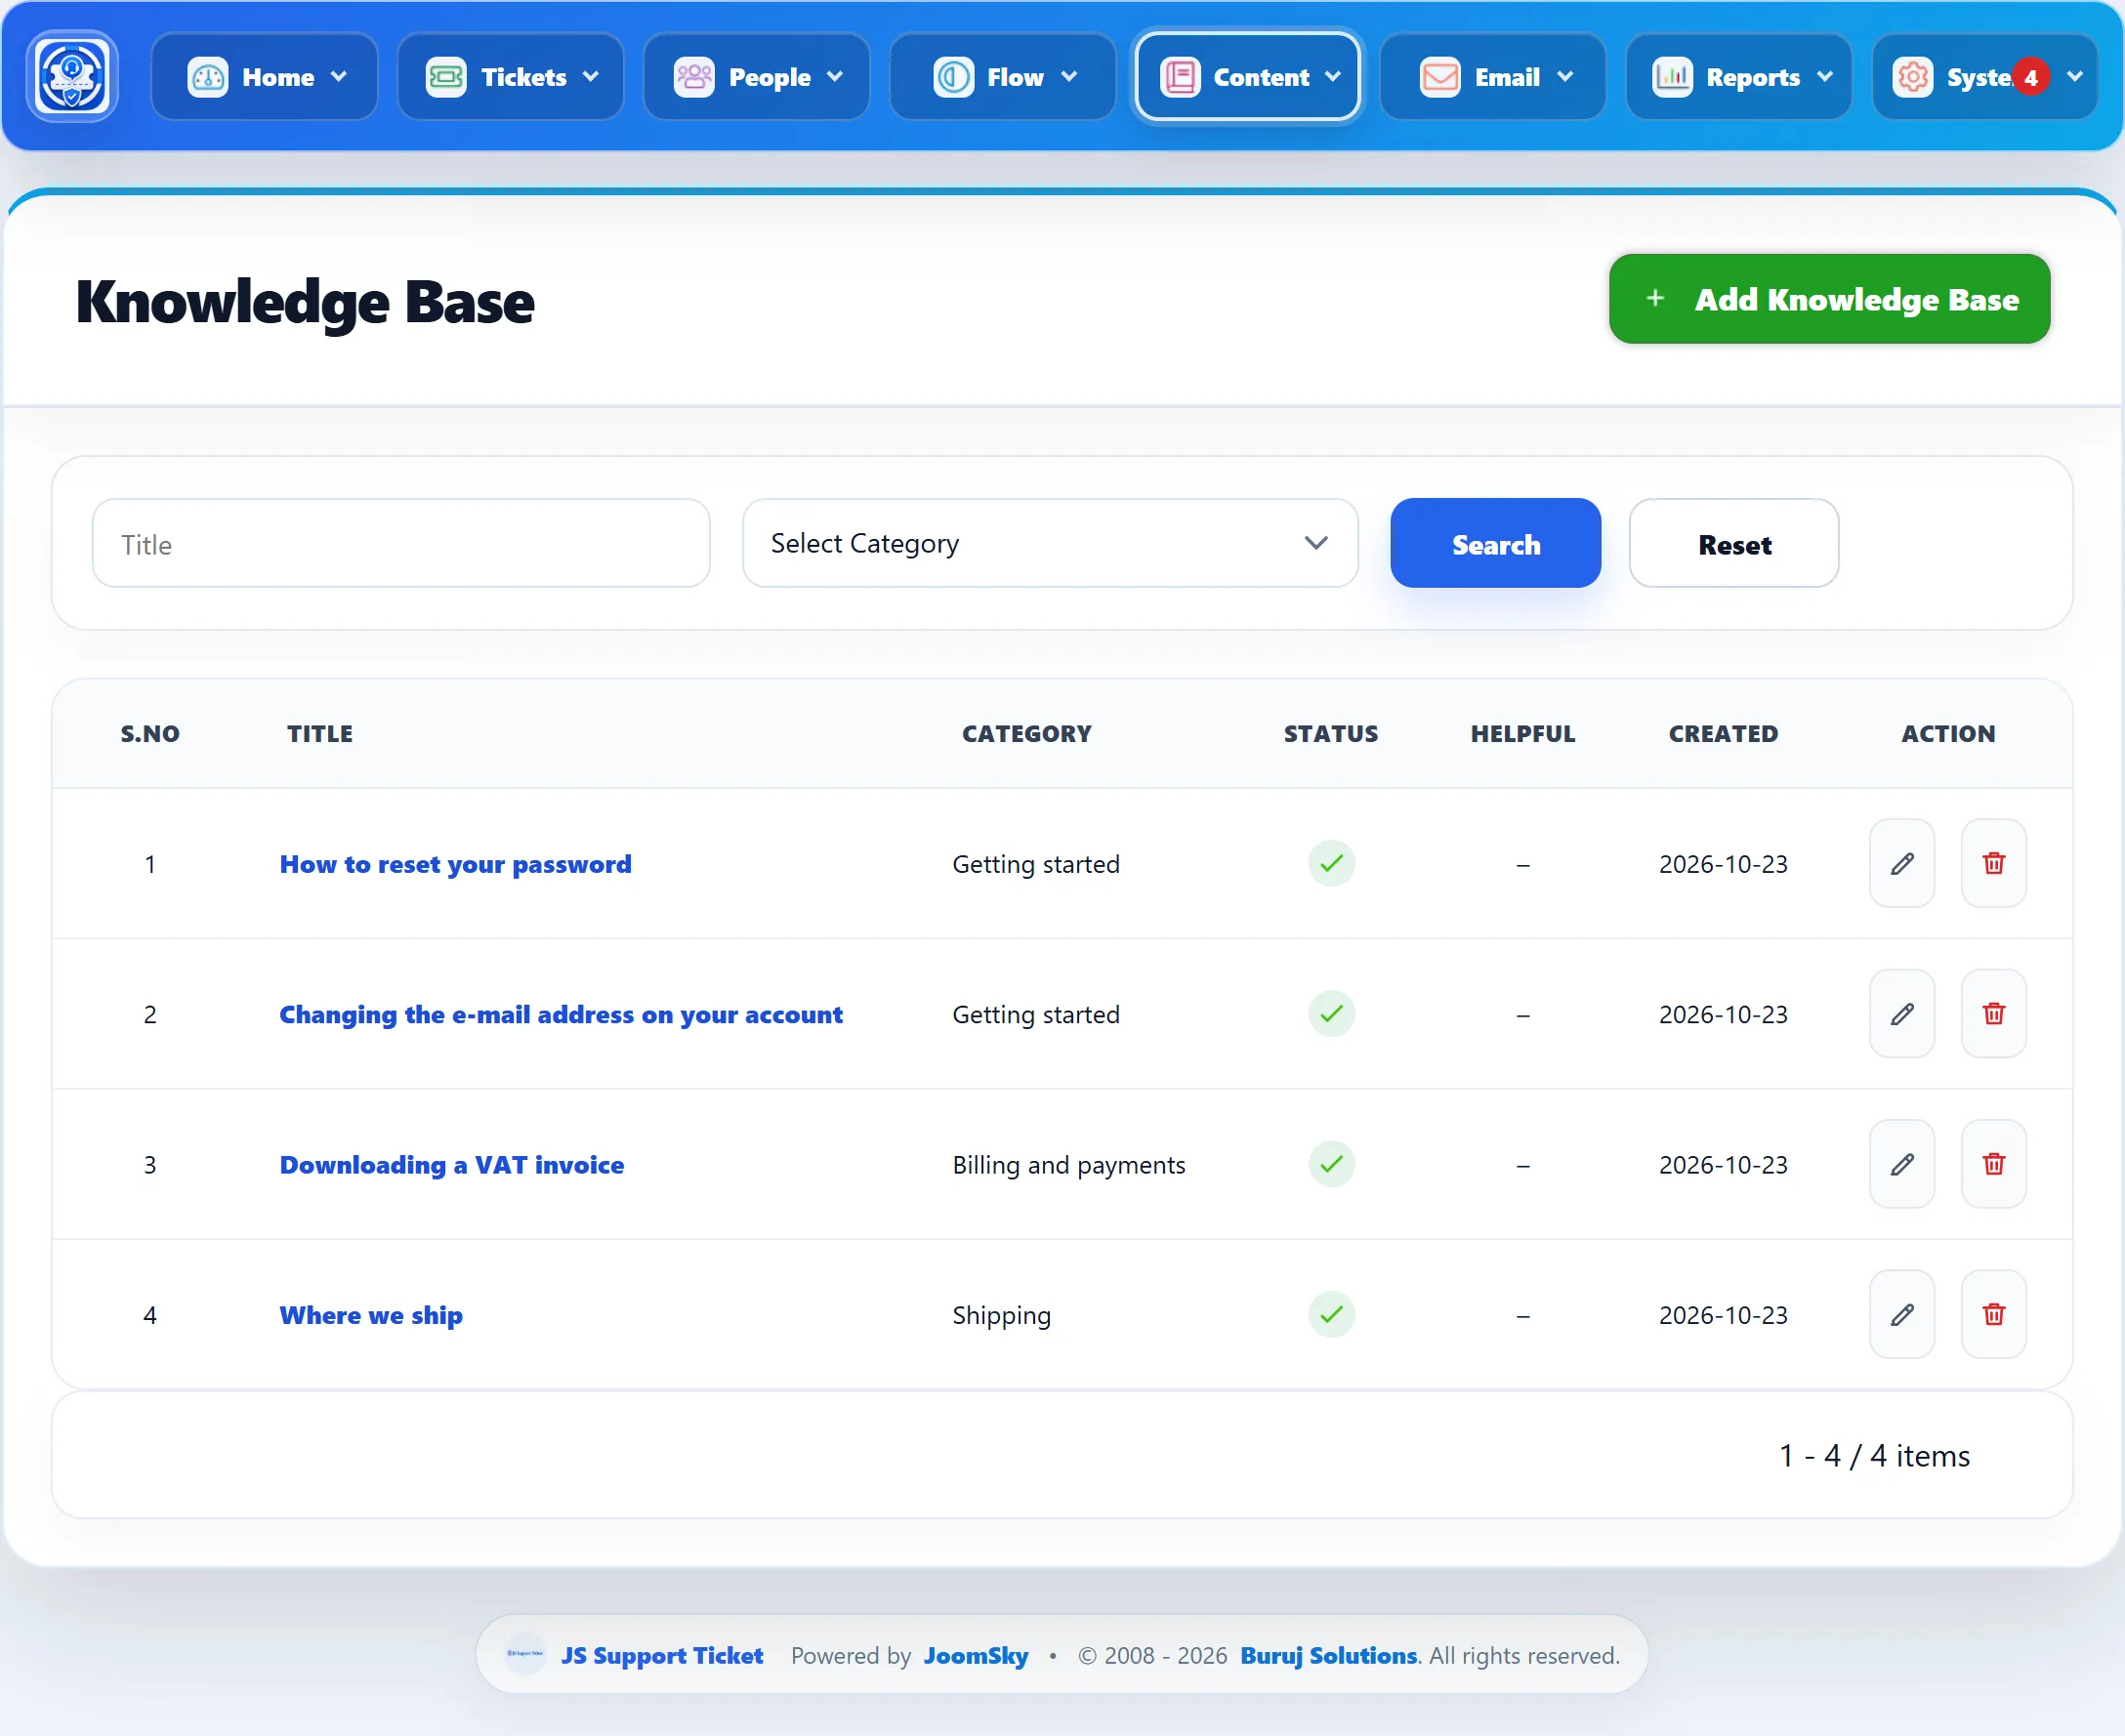The width and height of the screenshot is (2125, 1736).
Task: Open the Select Category dropdown
Action: 1050,543
